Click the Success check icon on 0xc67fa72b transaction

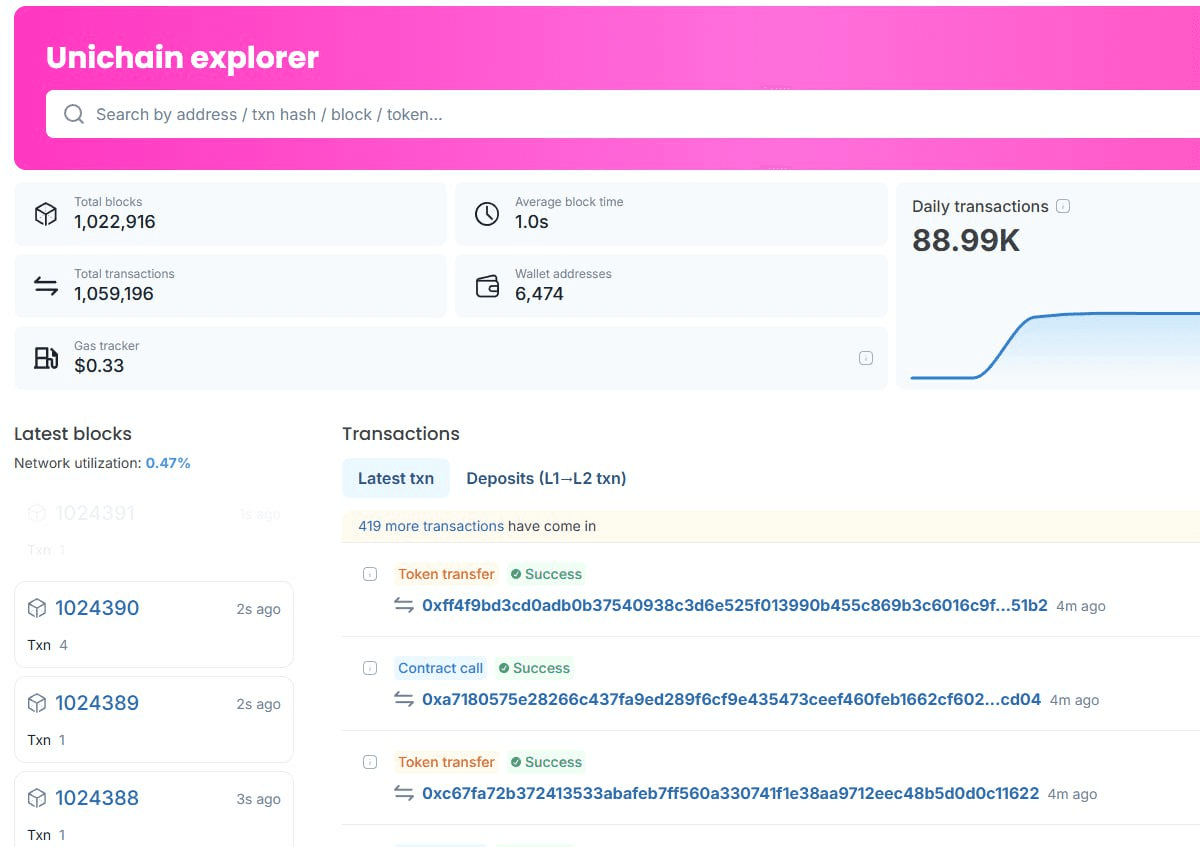516,762
